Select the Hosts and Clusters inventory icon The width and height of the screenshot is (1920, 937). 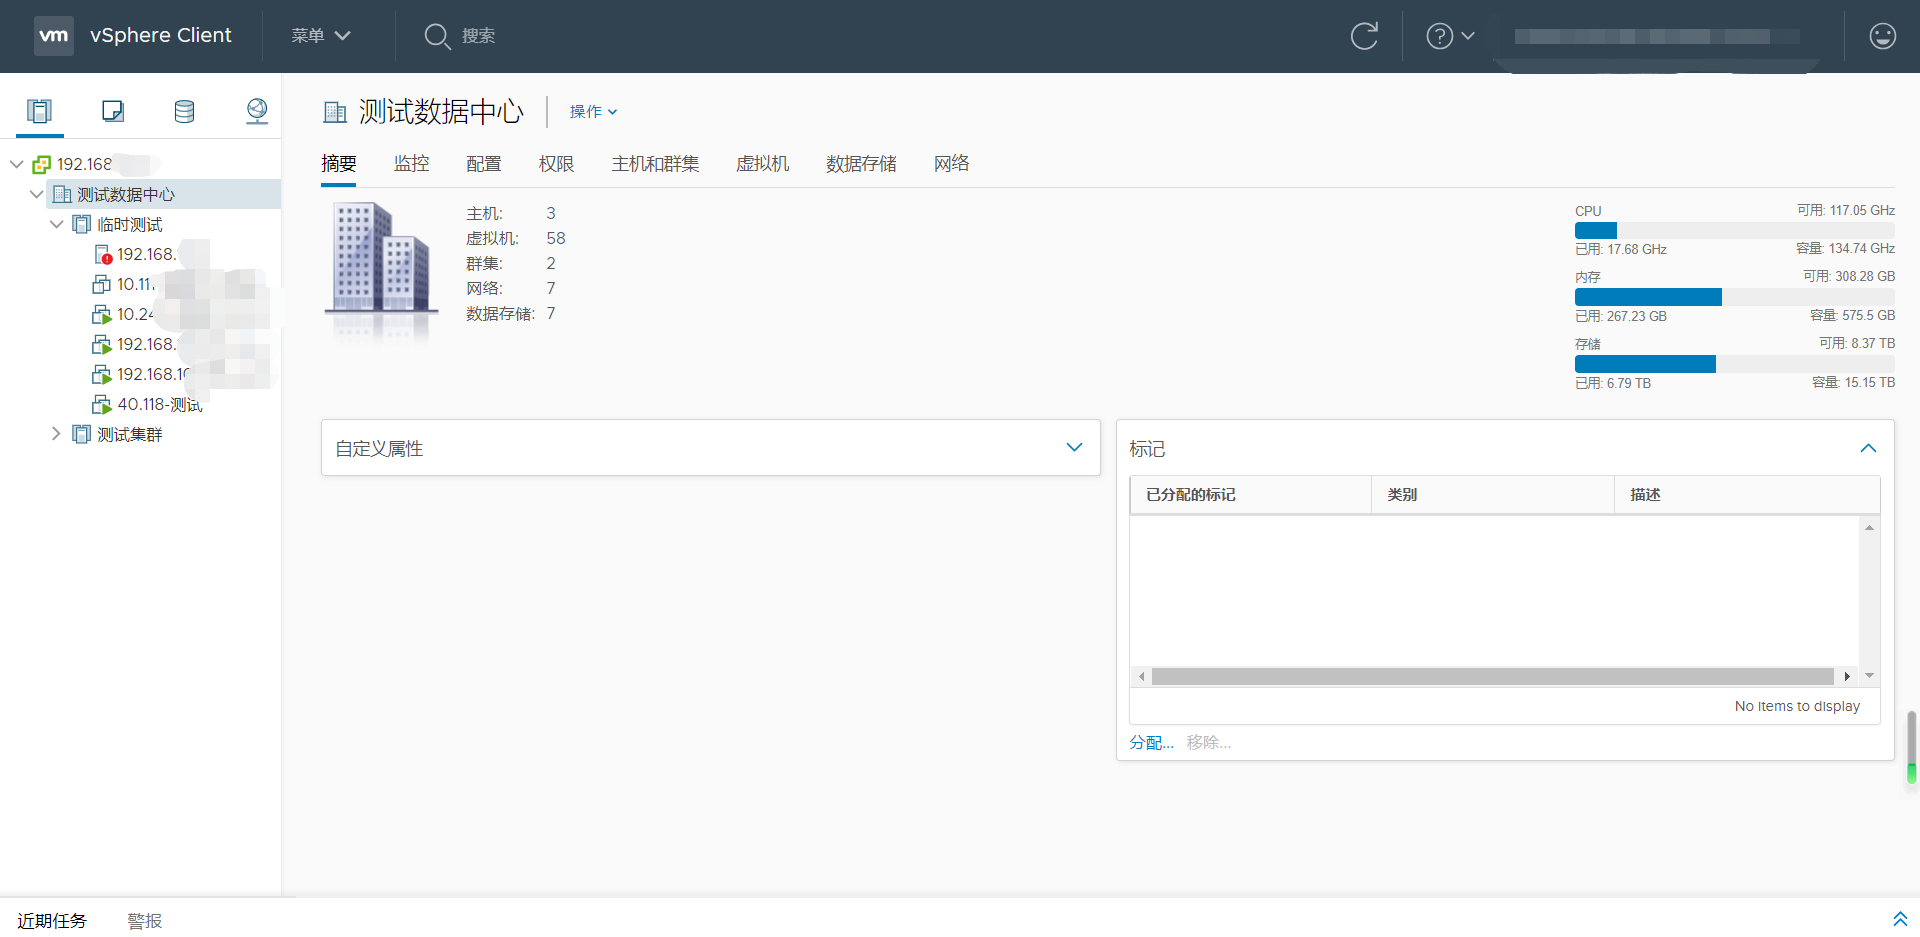tap(39, 111)
